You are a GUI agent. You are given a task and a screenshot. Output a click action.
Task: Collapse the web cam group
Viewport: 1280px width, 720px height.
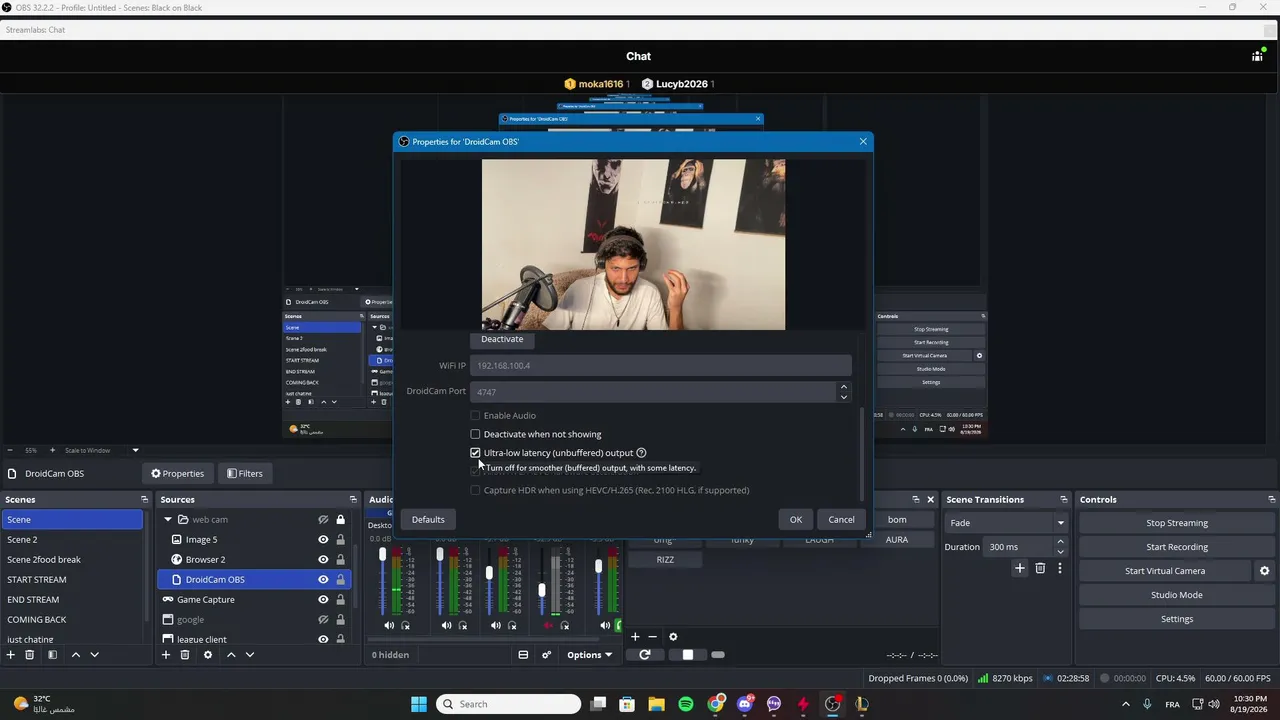click(x=168, y=520)
